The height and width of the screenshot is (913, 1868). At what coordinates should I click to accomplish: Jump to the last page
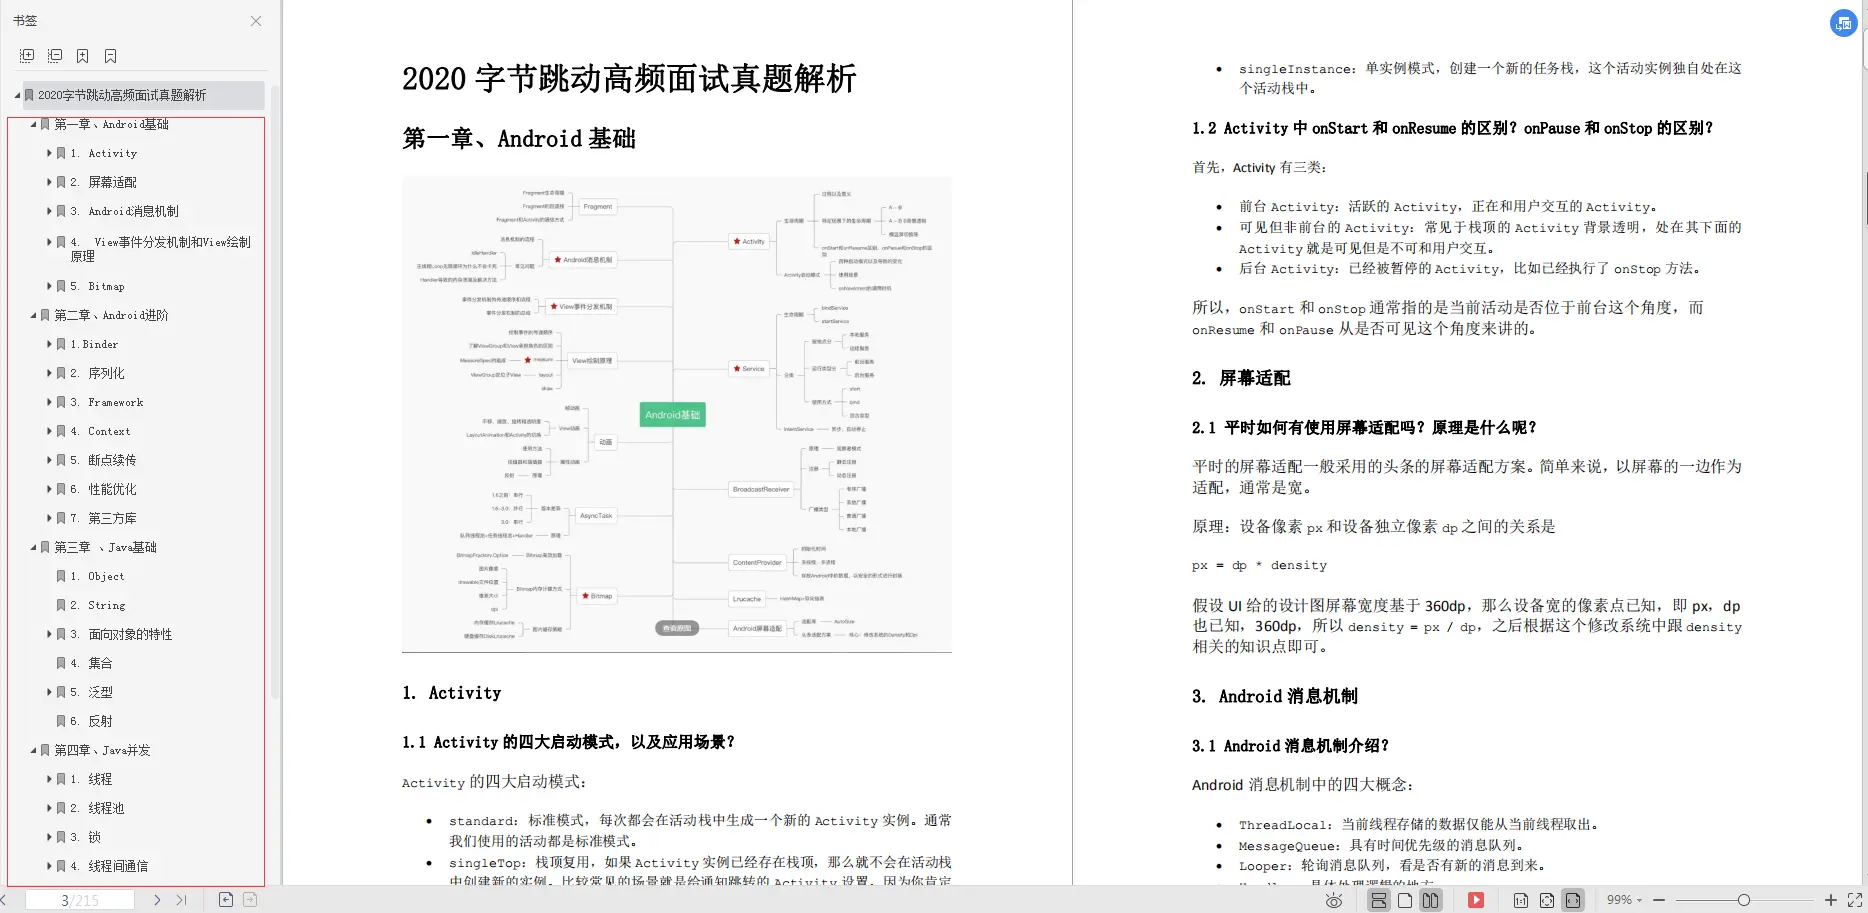[181, 900]
